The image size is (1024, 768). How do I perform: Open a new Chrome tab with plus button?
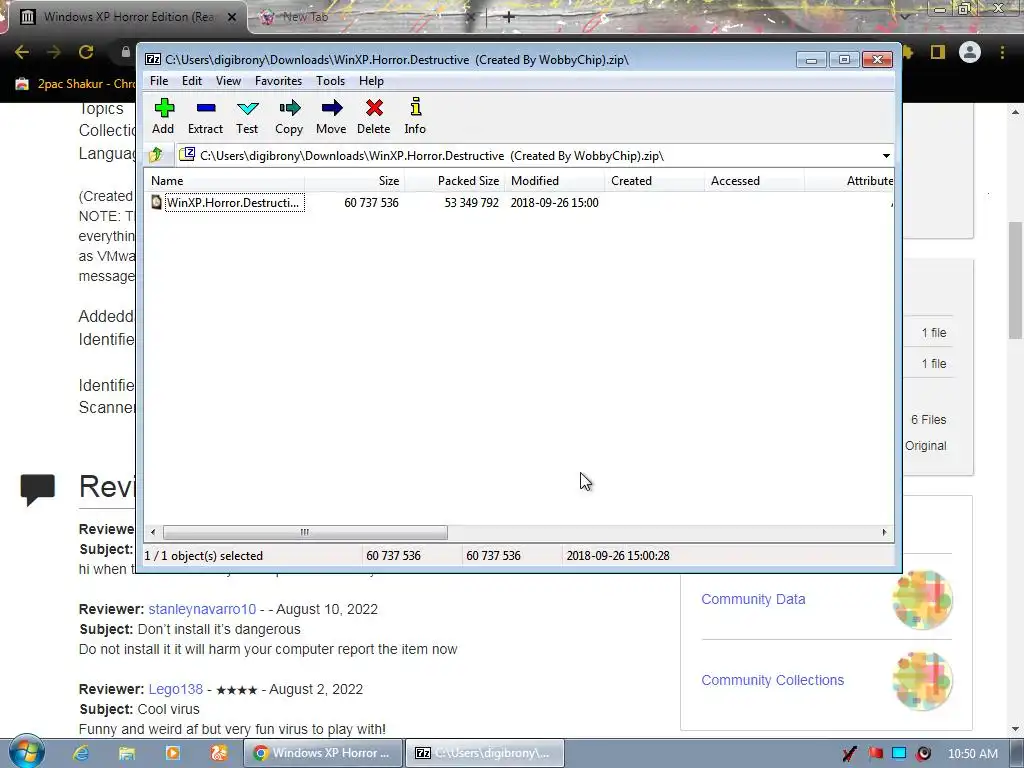(508, 16)
